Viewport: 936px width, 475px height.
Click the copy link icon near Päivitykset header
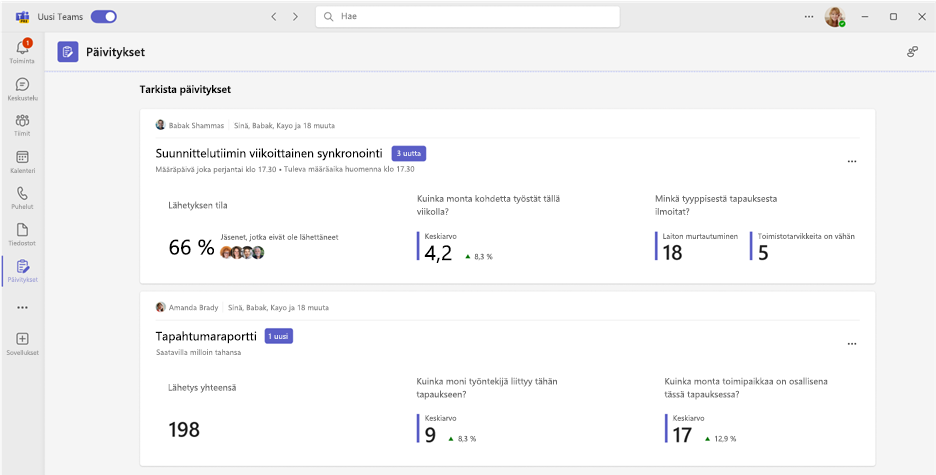coord(912,52)
